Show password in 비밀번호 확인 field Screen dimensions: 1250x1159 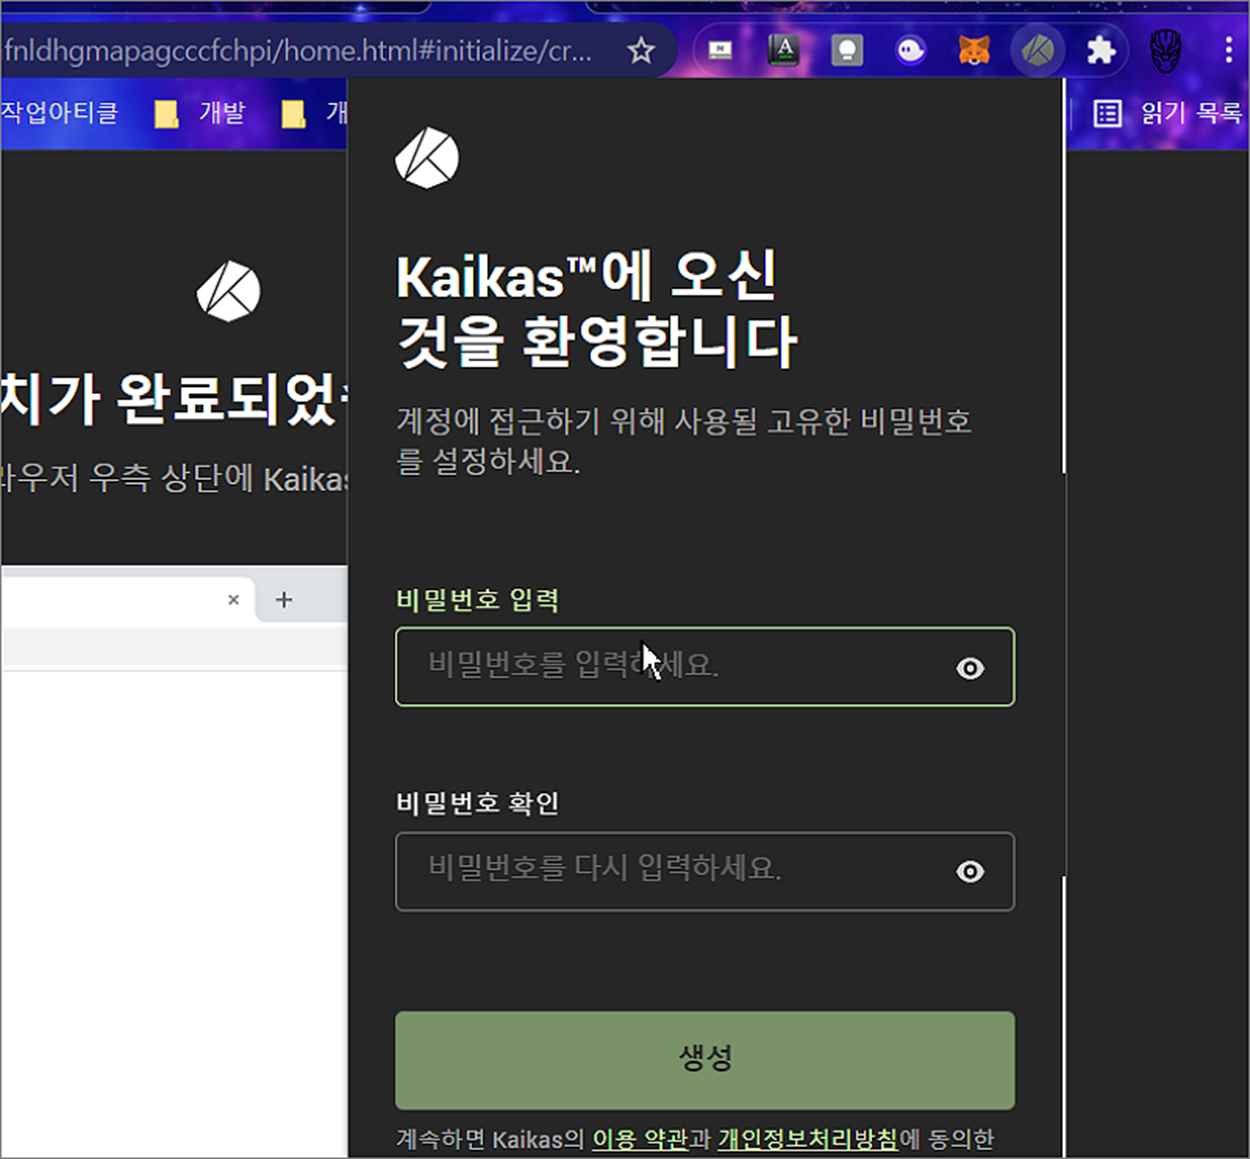(970, 872)
